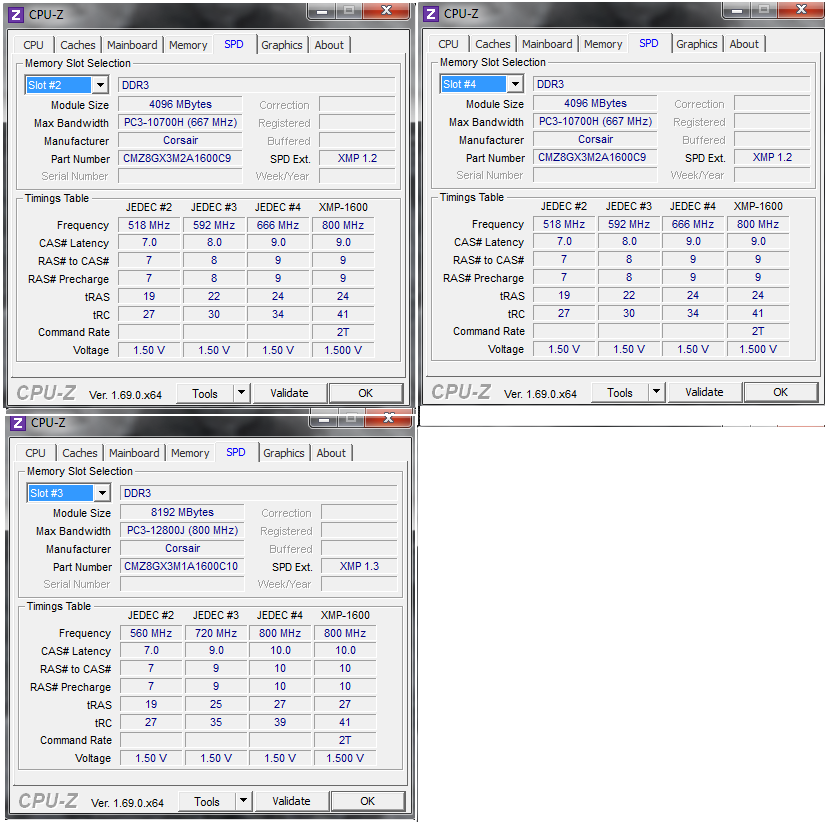Viewport: 825px width, 822px height.
Task: Click 35 tRC value under JEDEC #3
Action: tap(216, 723)
